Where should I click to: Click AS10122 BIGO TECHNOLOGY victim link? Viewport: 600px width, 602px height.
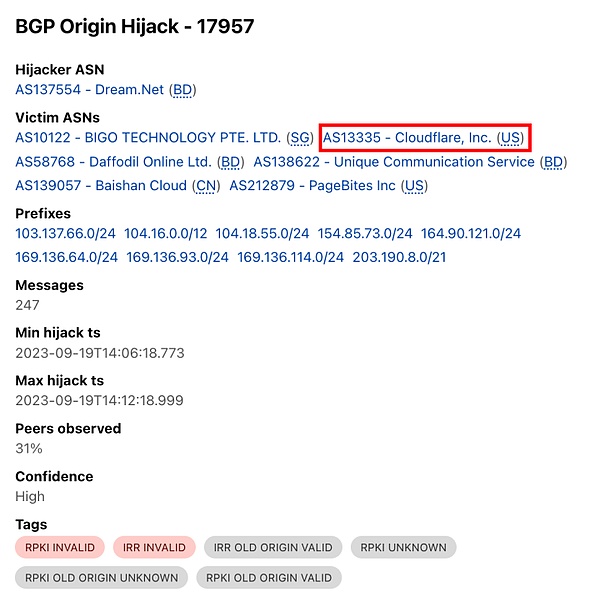click(148, 137)
